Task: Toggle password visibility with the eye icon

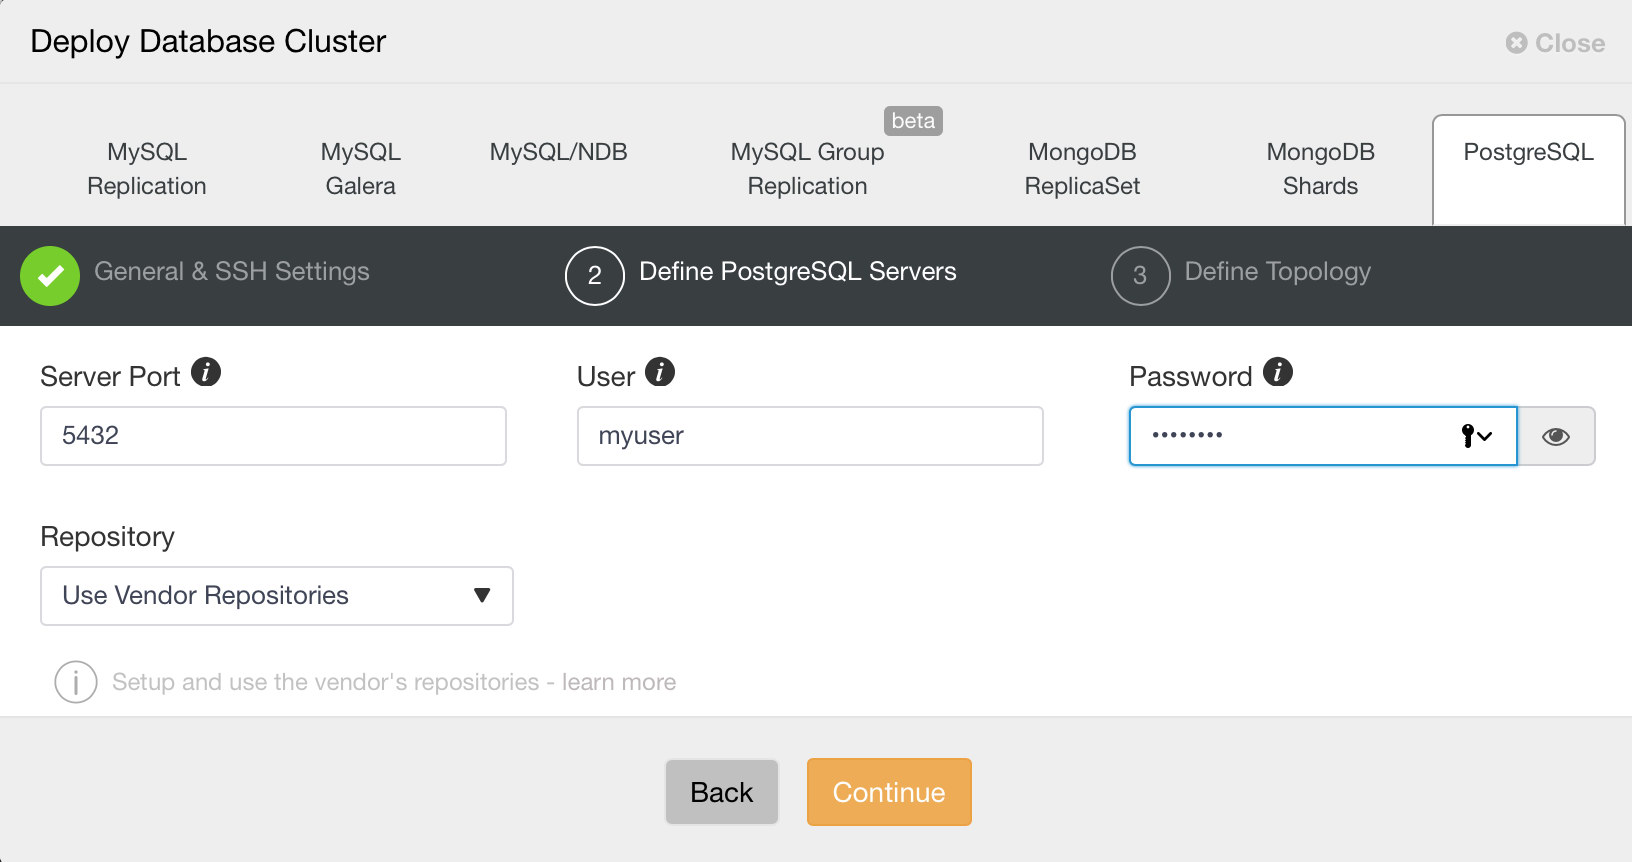Action: pyautogui.click(x=1556, y=436)
